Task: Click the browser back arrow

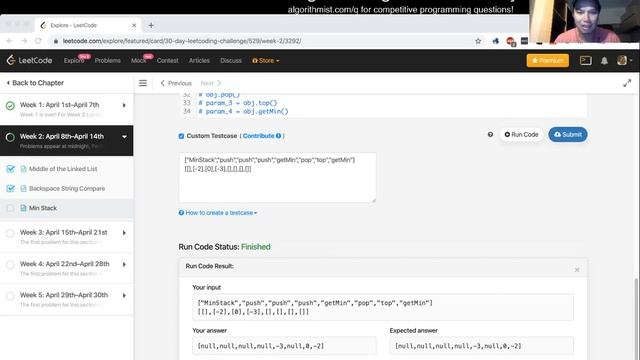Action: tap(9, 41)
